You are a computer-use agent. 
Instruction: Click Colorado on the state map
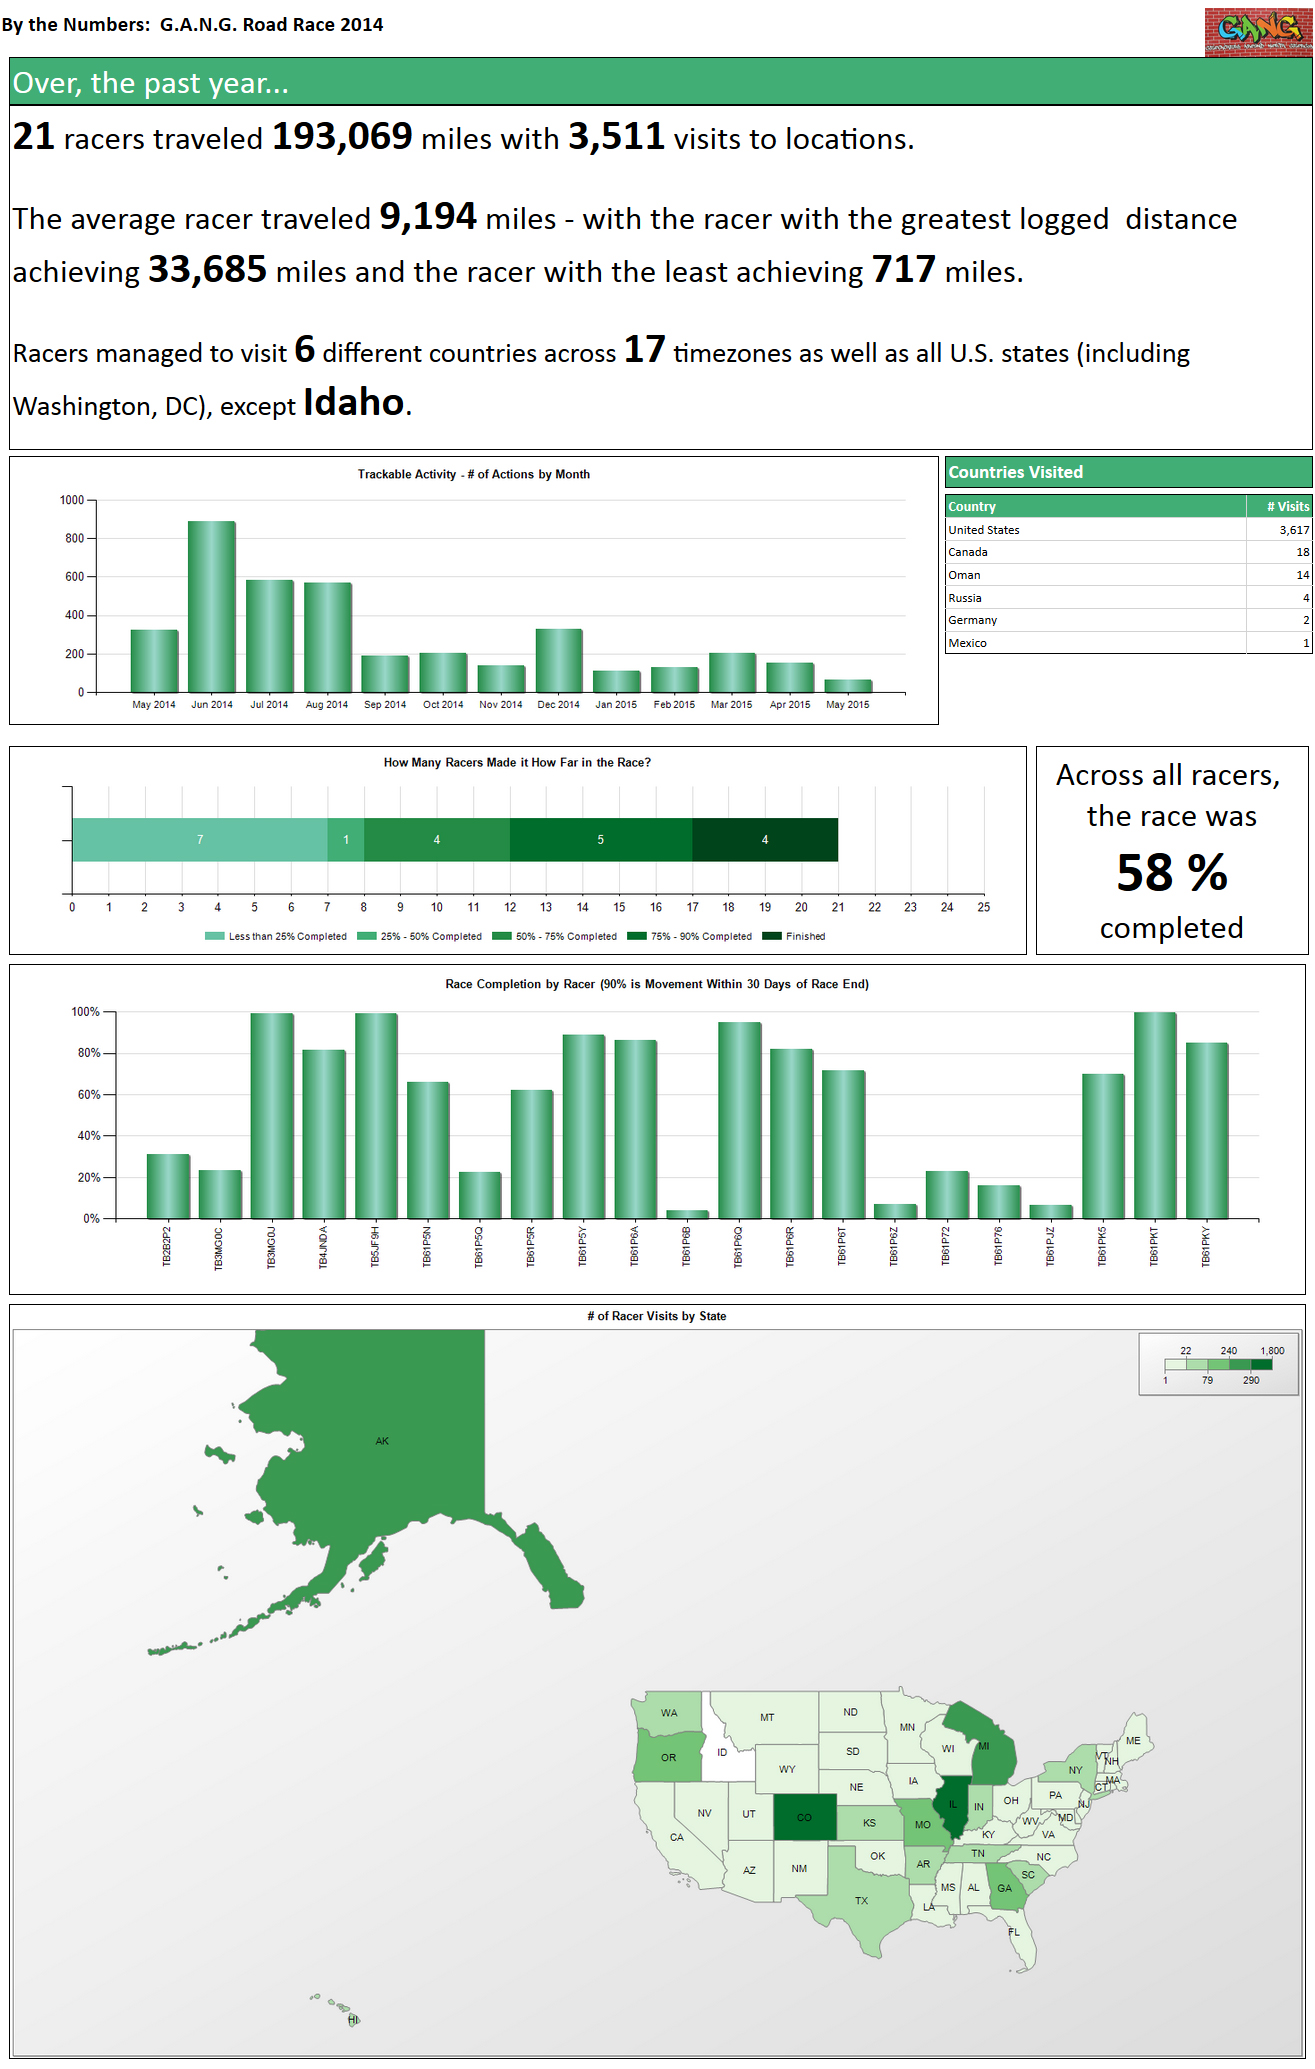tap(804, 1817)
